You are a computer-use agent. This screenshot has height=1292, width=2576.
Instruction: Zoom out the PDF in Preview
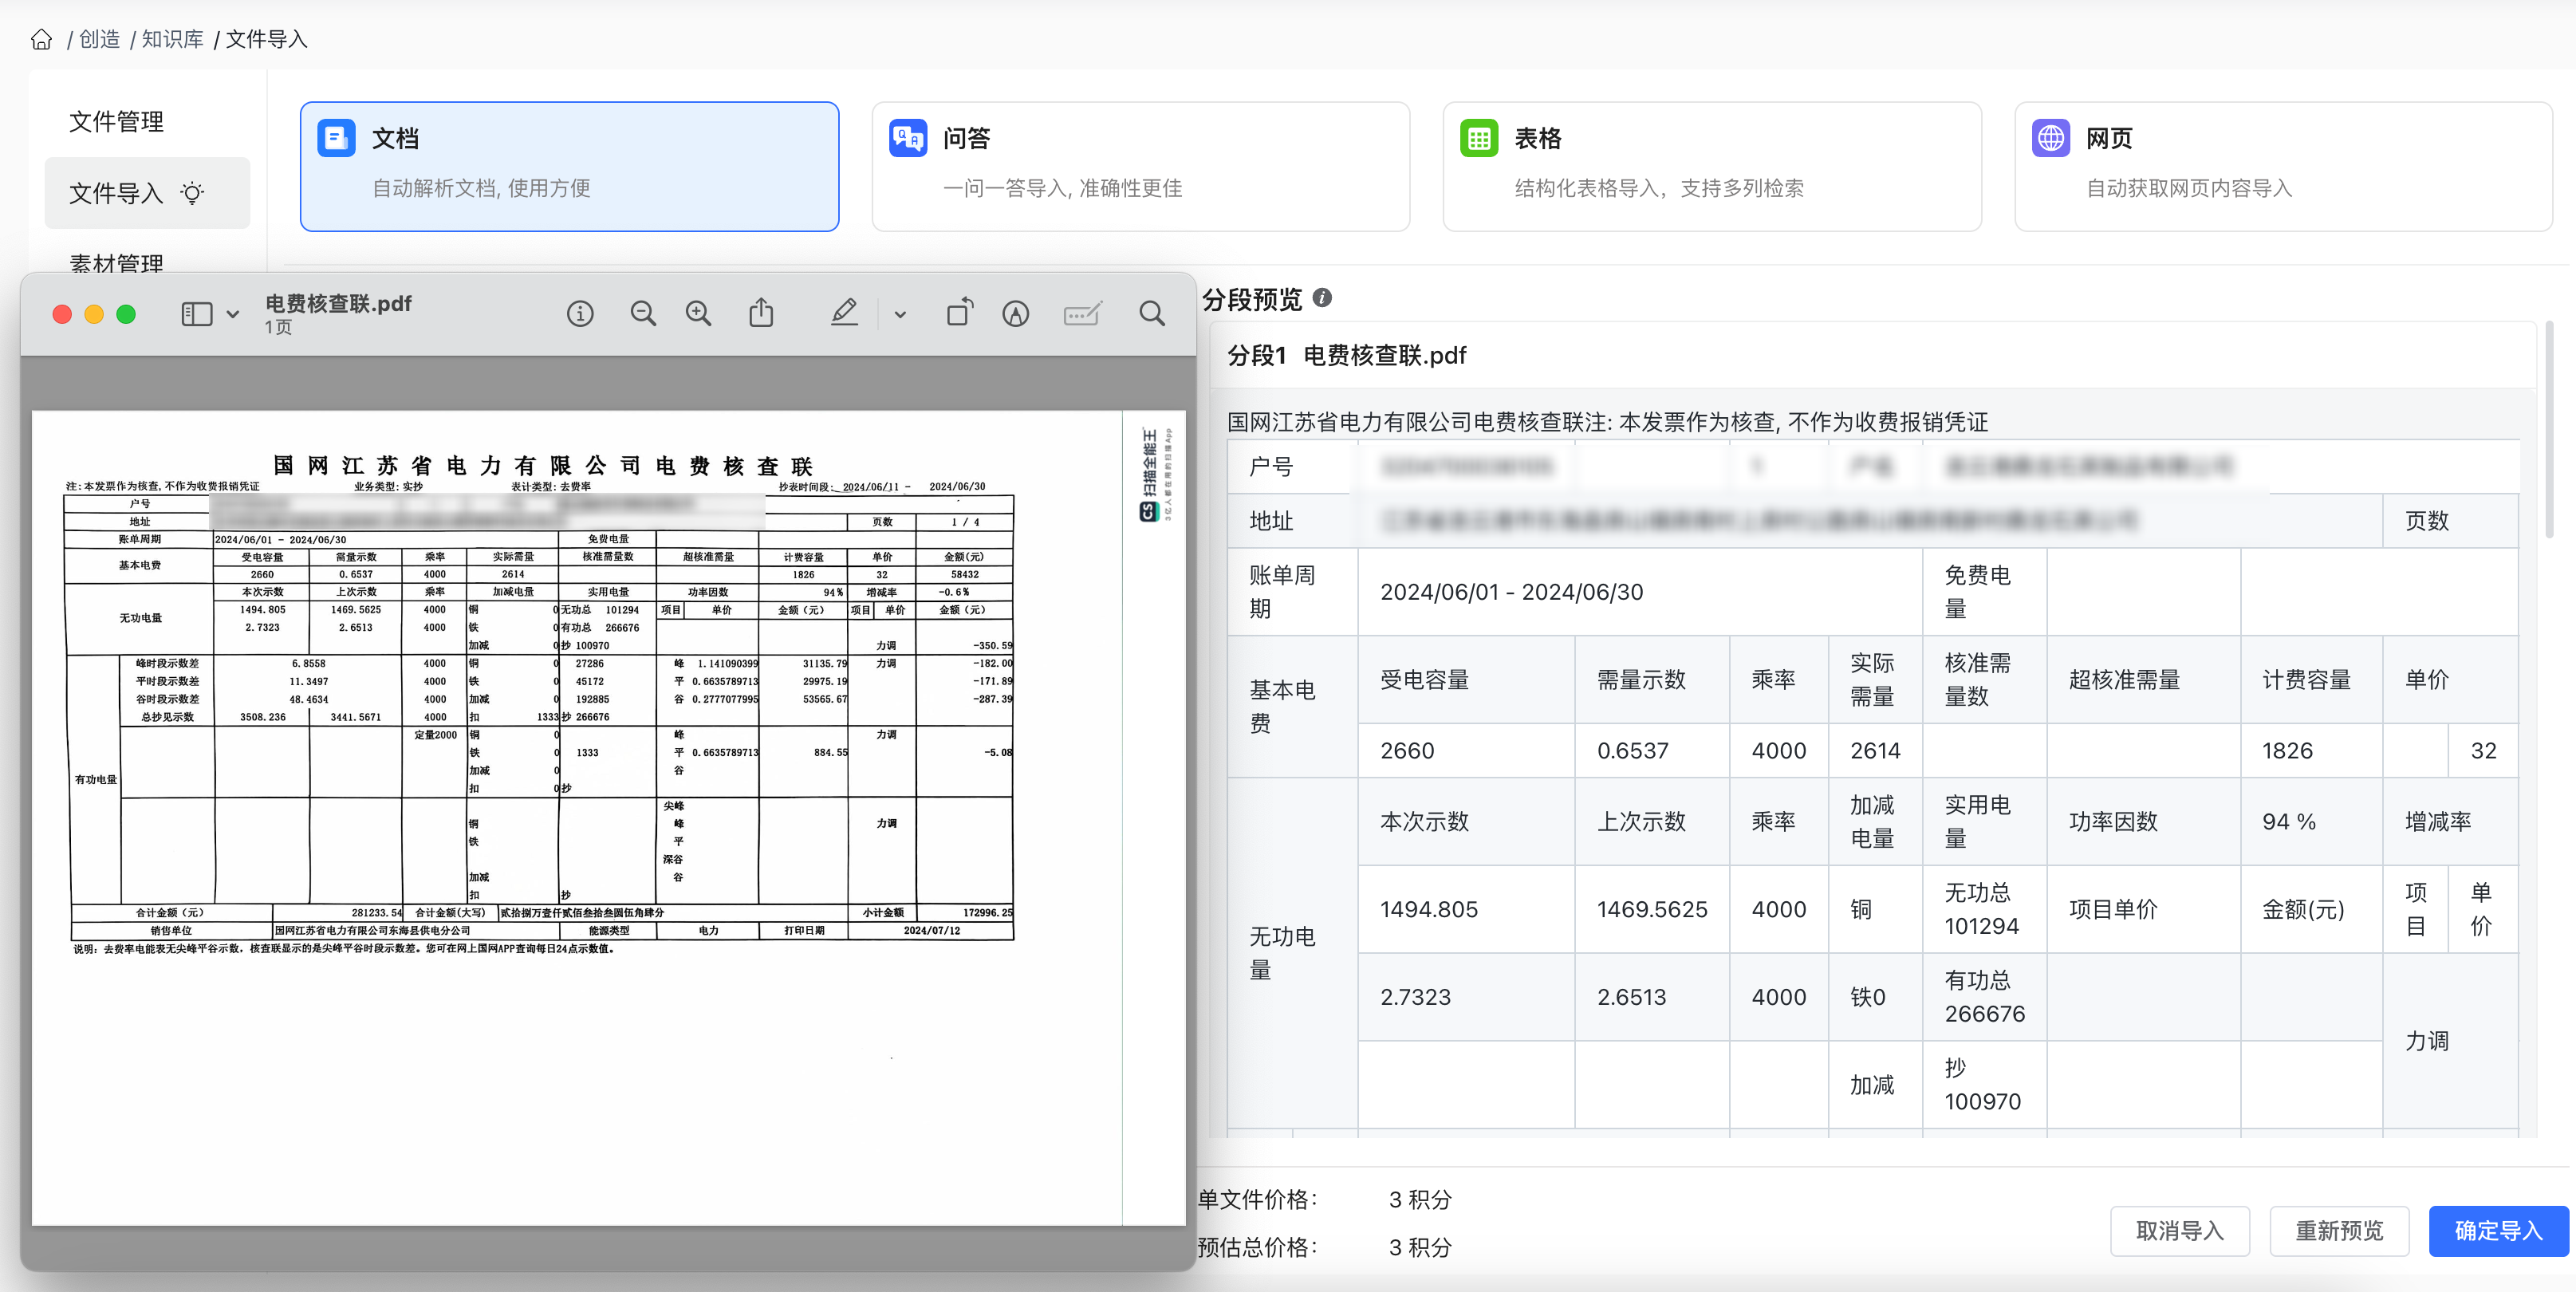click(643, 314)
